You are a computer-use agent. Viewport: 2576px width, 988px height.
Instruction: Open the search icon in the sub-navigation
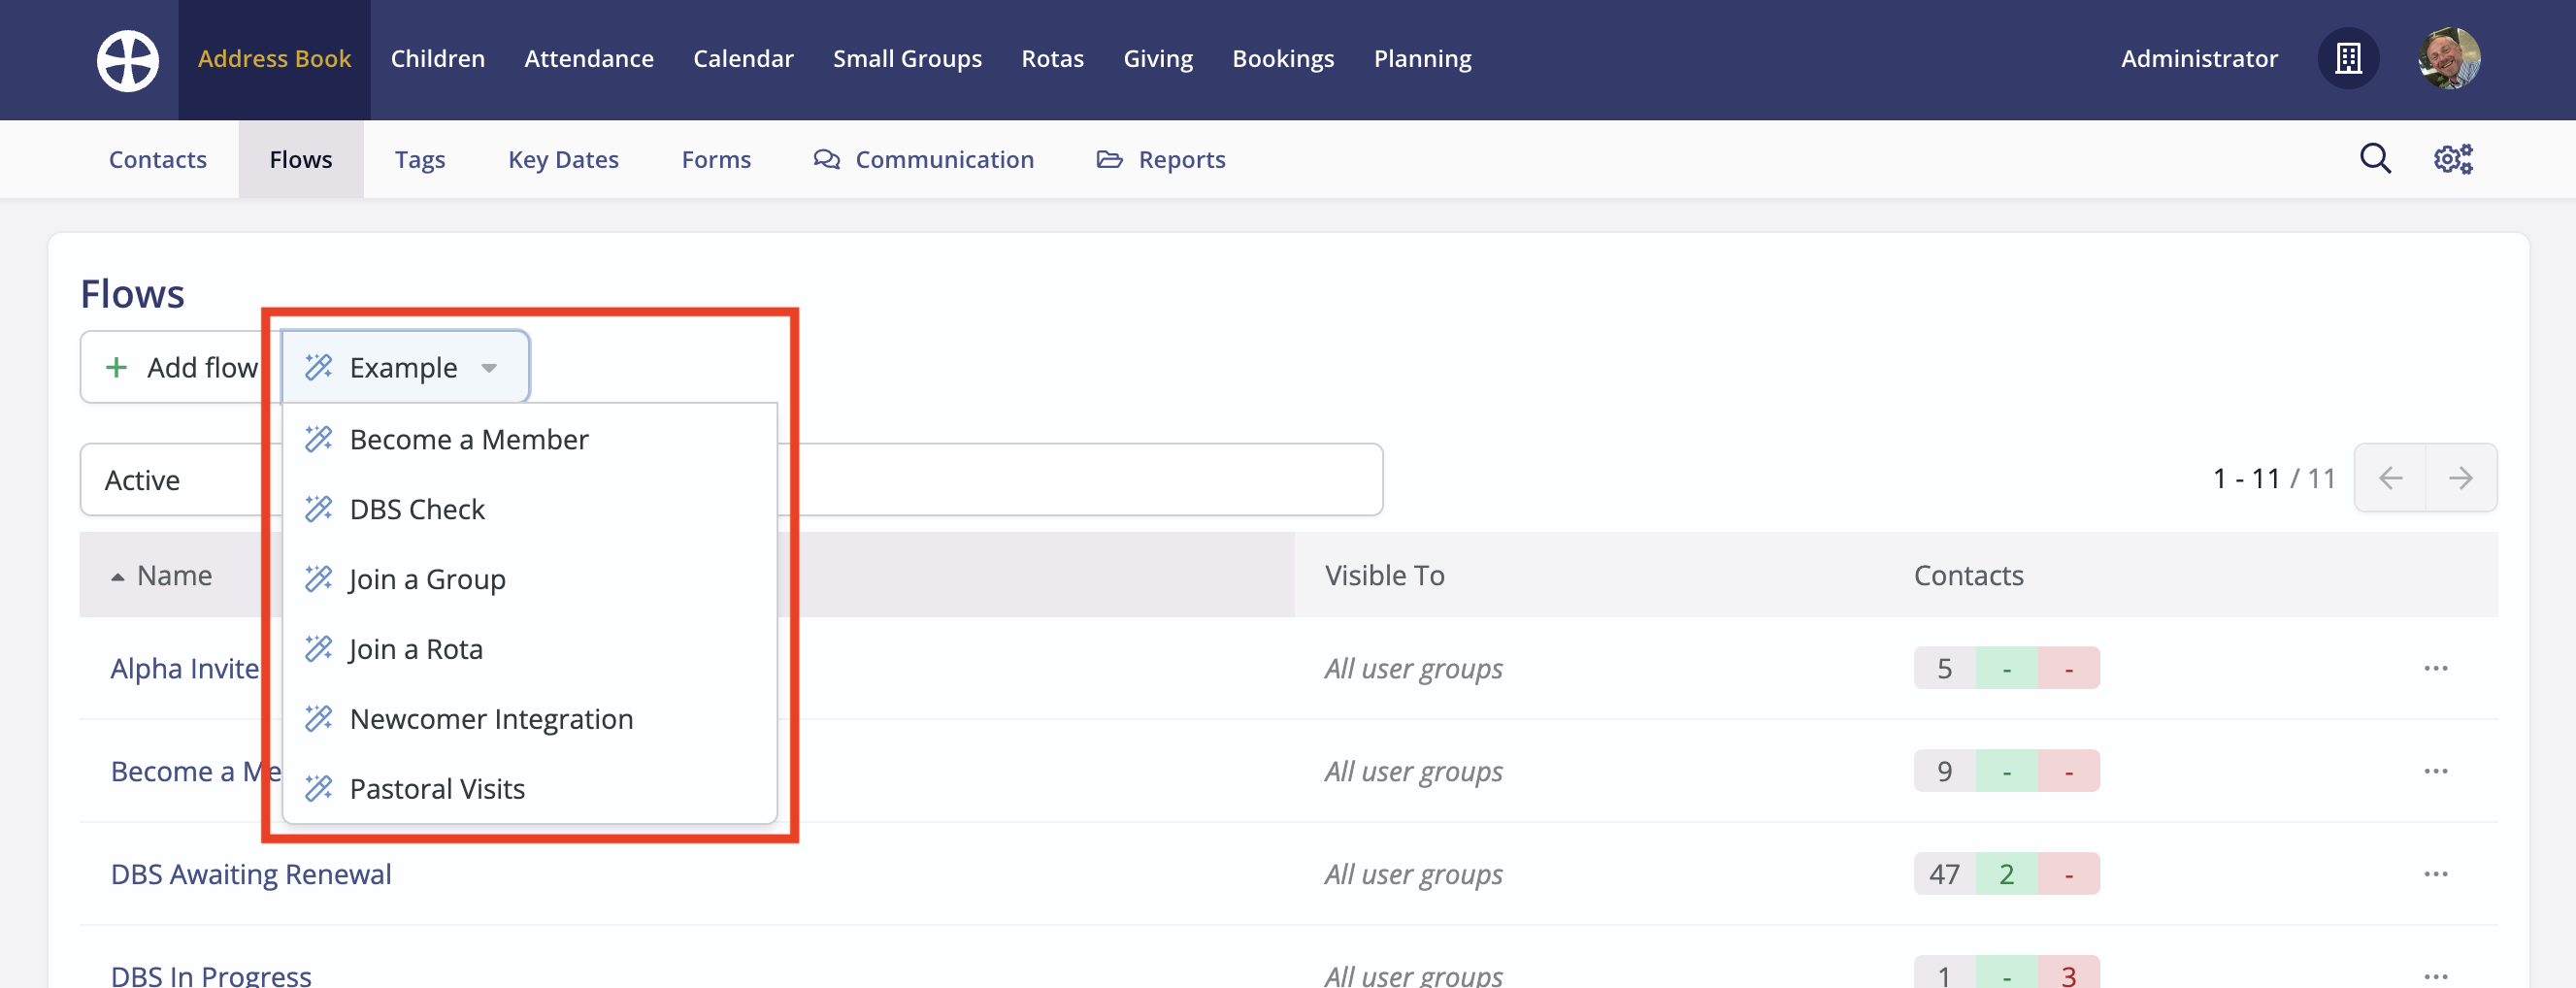2375,158
